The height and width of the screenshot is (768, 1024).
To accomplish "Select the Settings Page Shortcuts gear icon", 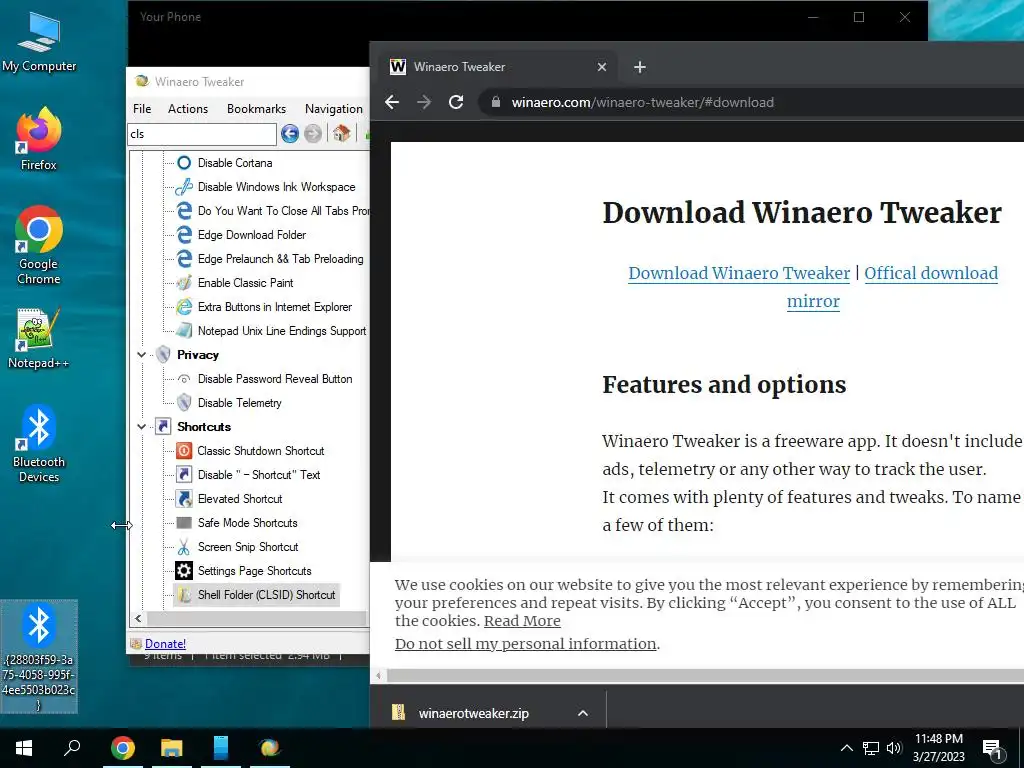I will (184, 571).
